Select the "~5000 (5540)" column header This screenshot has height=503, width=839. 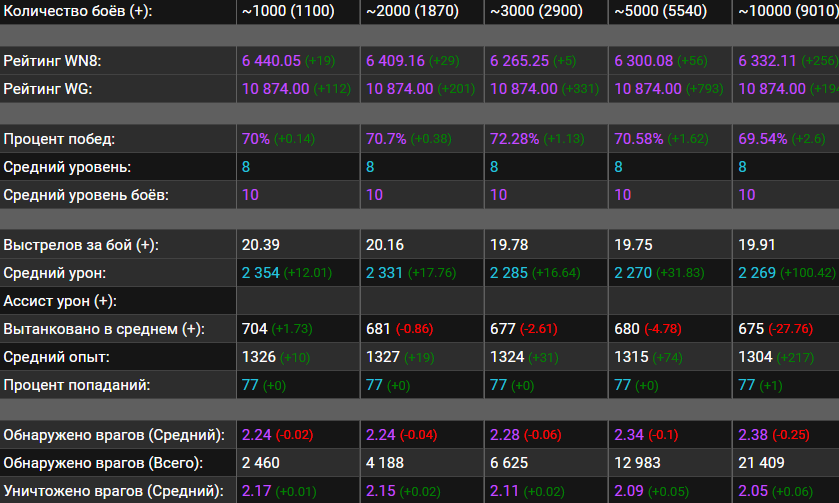(x=660, y=11)
